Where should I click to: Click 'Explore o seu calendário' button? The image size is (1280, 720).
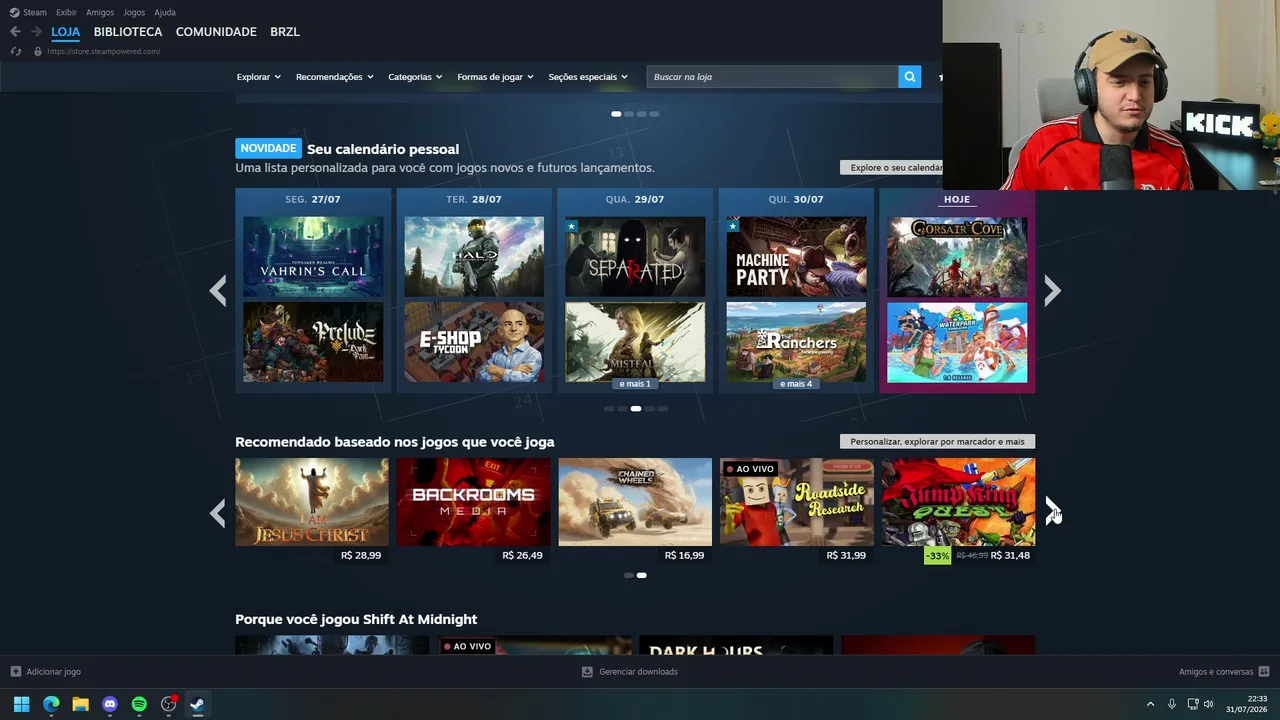click(891, 168)
